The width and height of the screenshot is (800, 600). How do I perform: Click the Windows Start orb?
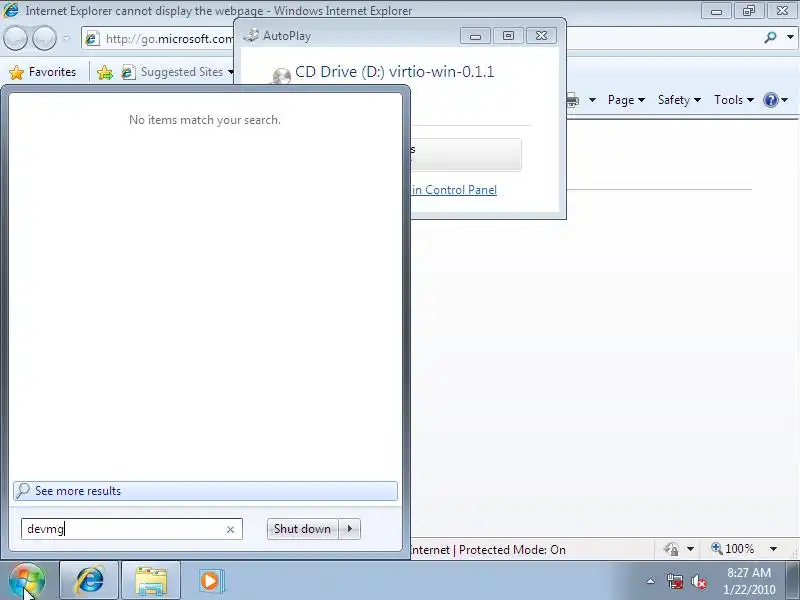(27, 581)
